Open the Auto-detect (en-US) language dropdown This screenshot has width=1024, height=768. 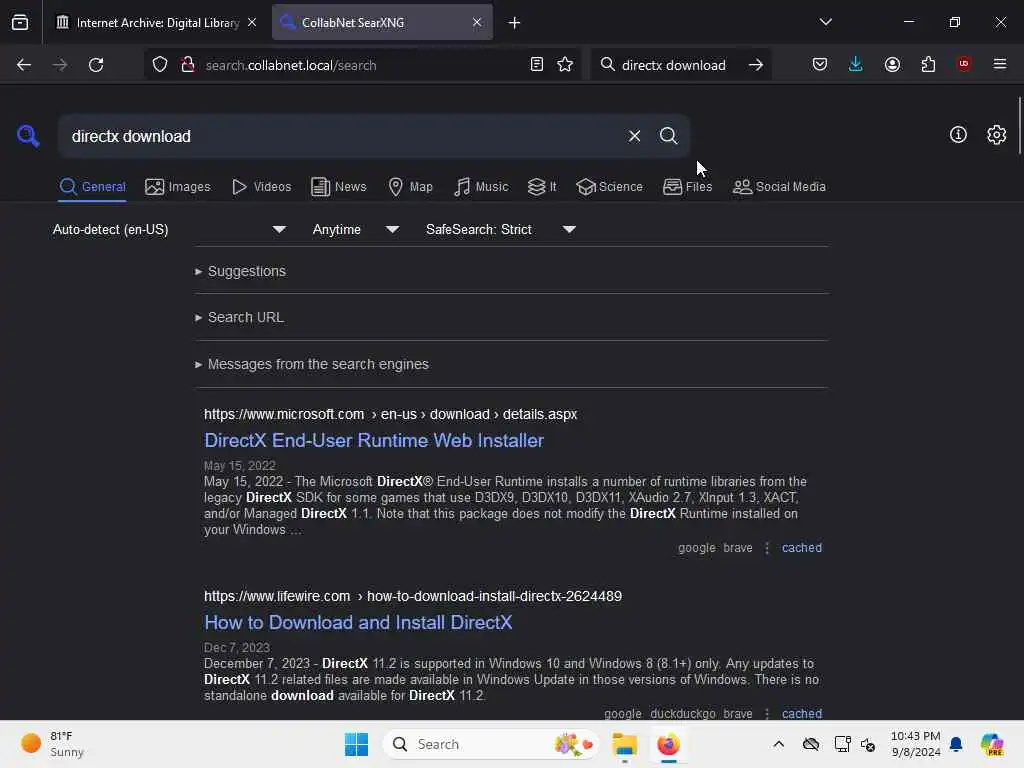[x=169, y=229]
